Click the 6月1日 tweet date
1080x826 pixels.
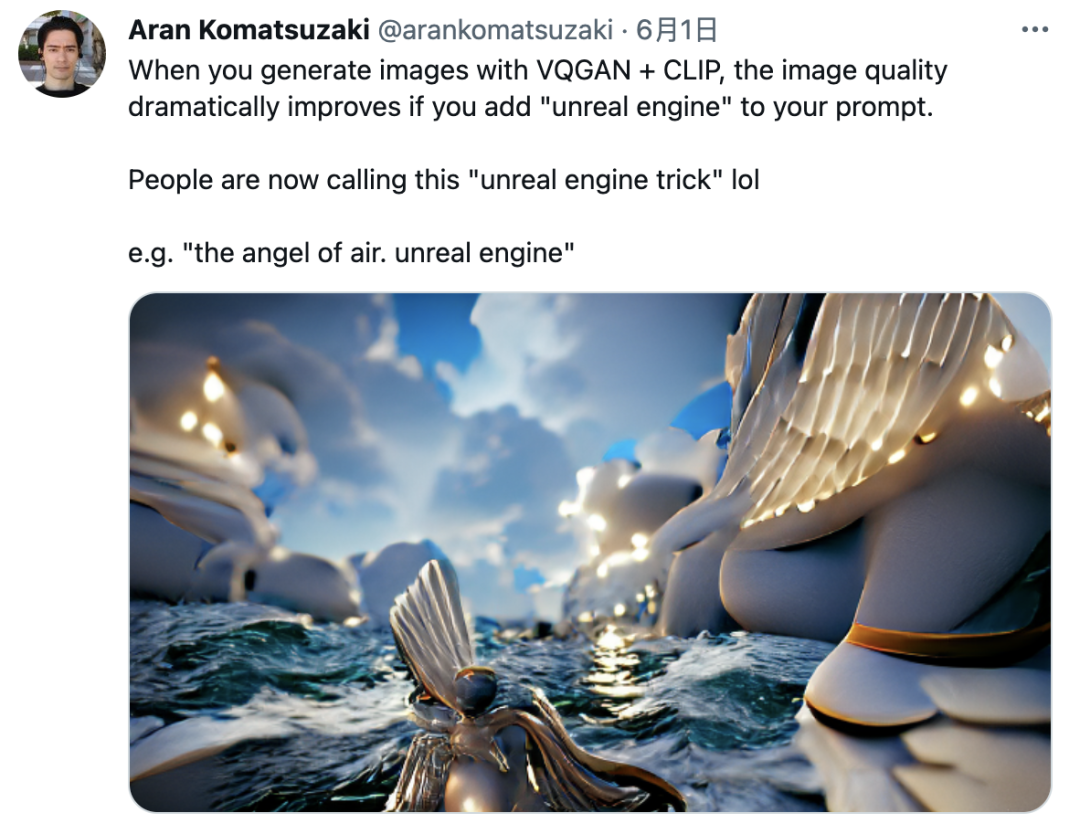click(x=676, y=30)
